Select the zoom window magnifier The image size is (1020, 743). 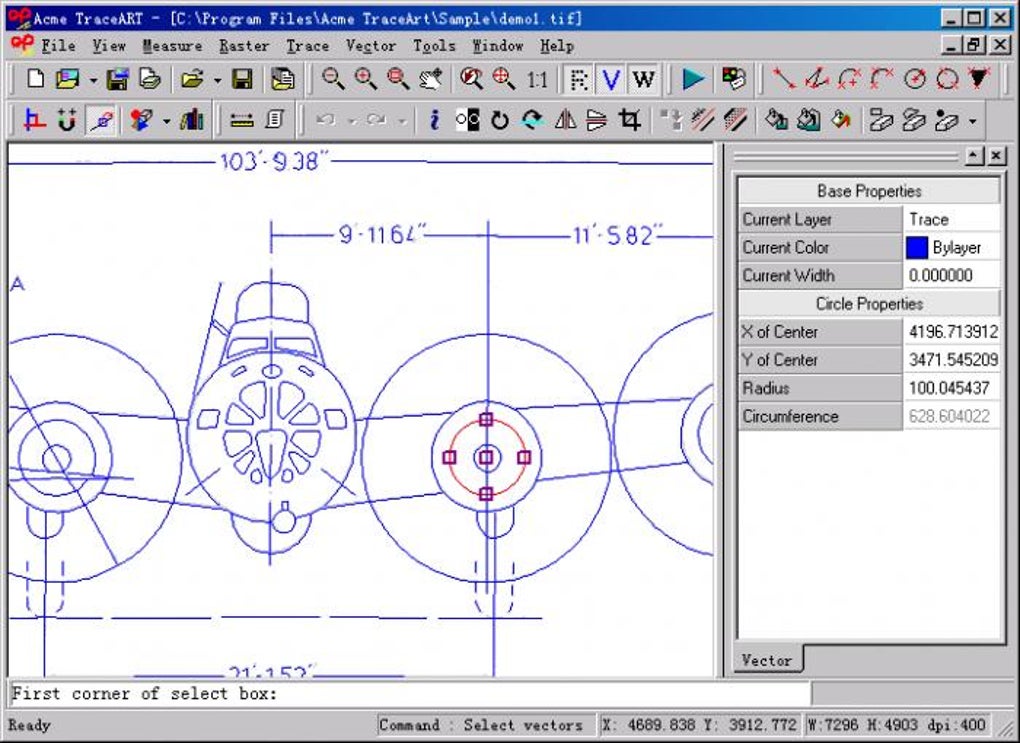(x=398, y=79)
